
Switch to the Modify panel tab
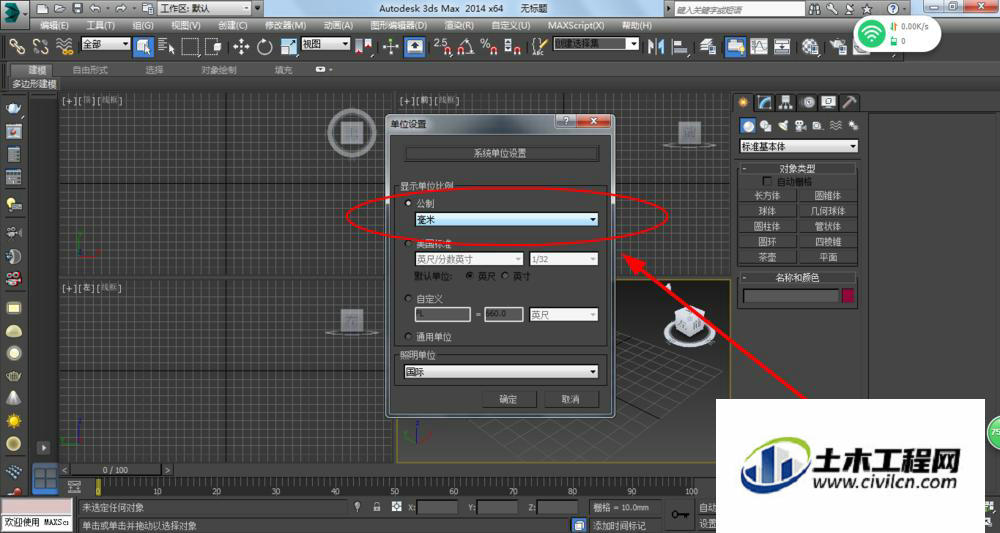coord(764,102)
